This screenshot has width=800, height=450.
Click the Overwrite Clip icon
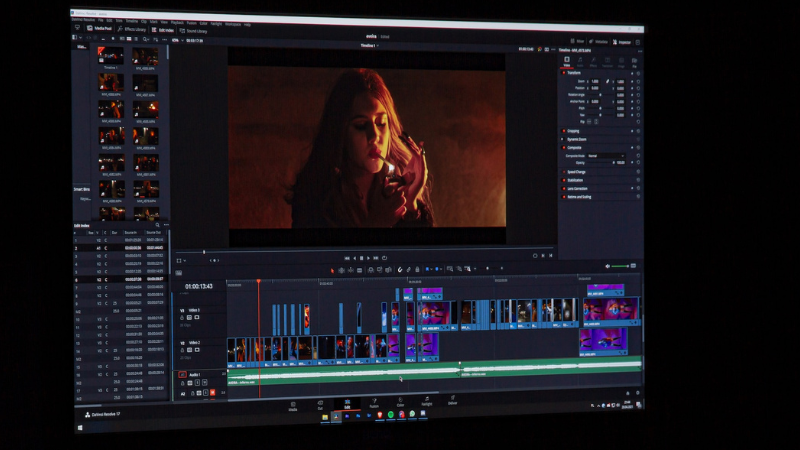click(380, 270)
